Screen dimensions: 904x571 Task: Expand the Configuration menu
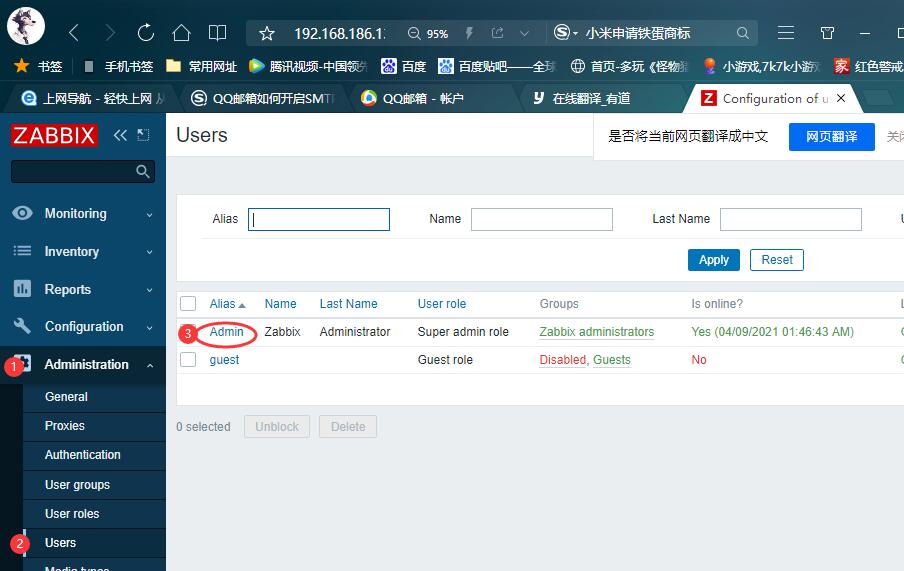tap(83, 326)
